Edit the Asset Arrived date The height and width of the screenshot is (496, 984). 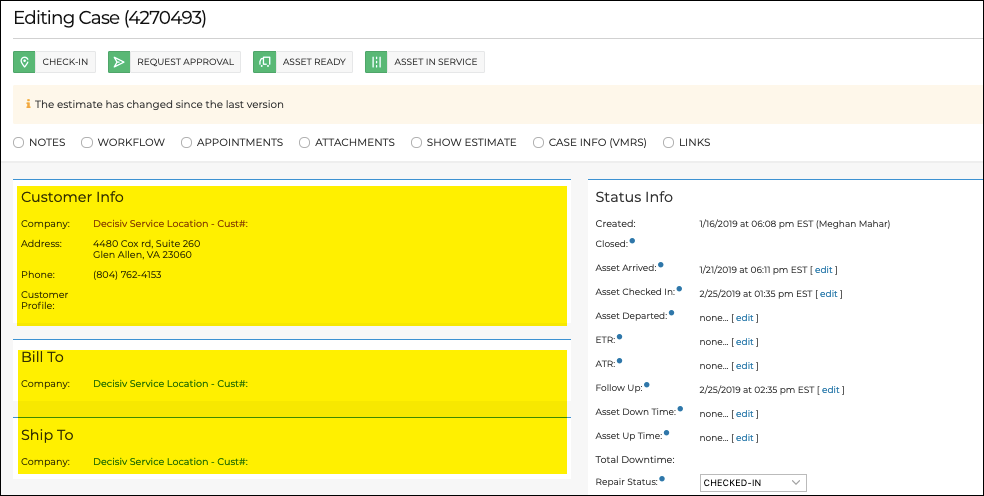(823, 270)
